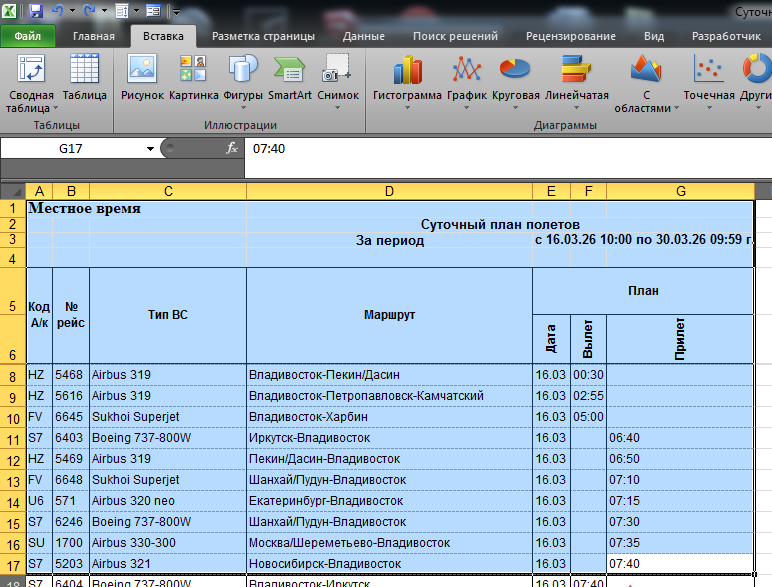Open the Name Box dropdown arrow

[150, 149]
